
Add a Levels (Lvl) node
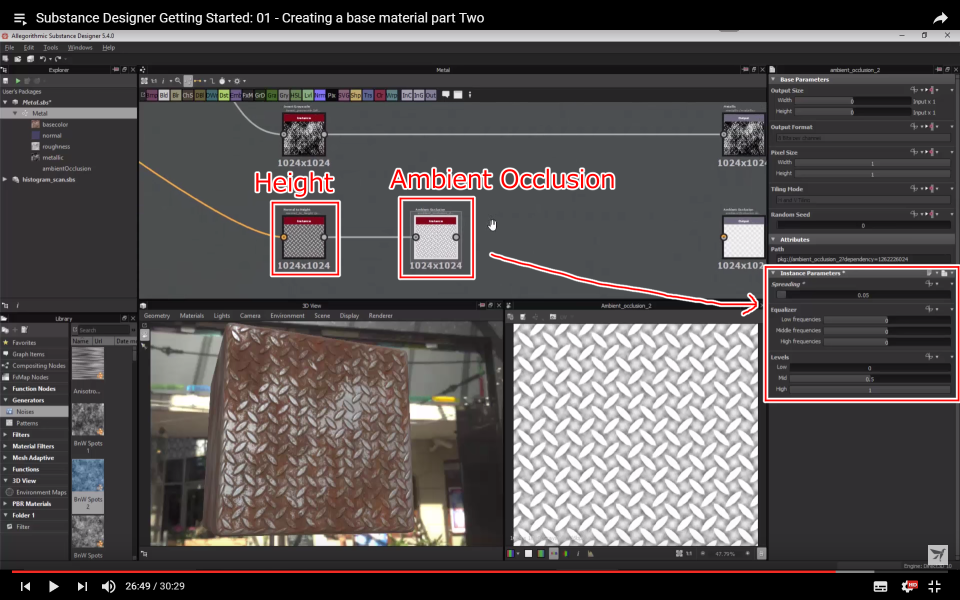(x=308, y=95)
